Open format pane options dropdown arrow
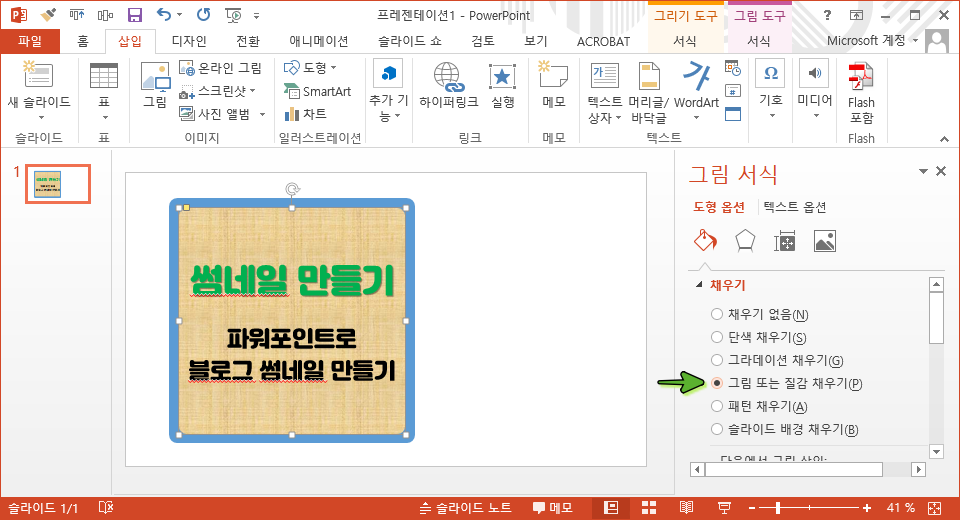Image resolution: width=960 pixels, height=520 pixels. pos(923,171)
